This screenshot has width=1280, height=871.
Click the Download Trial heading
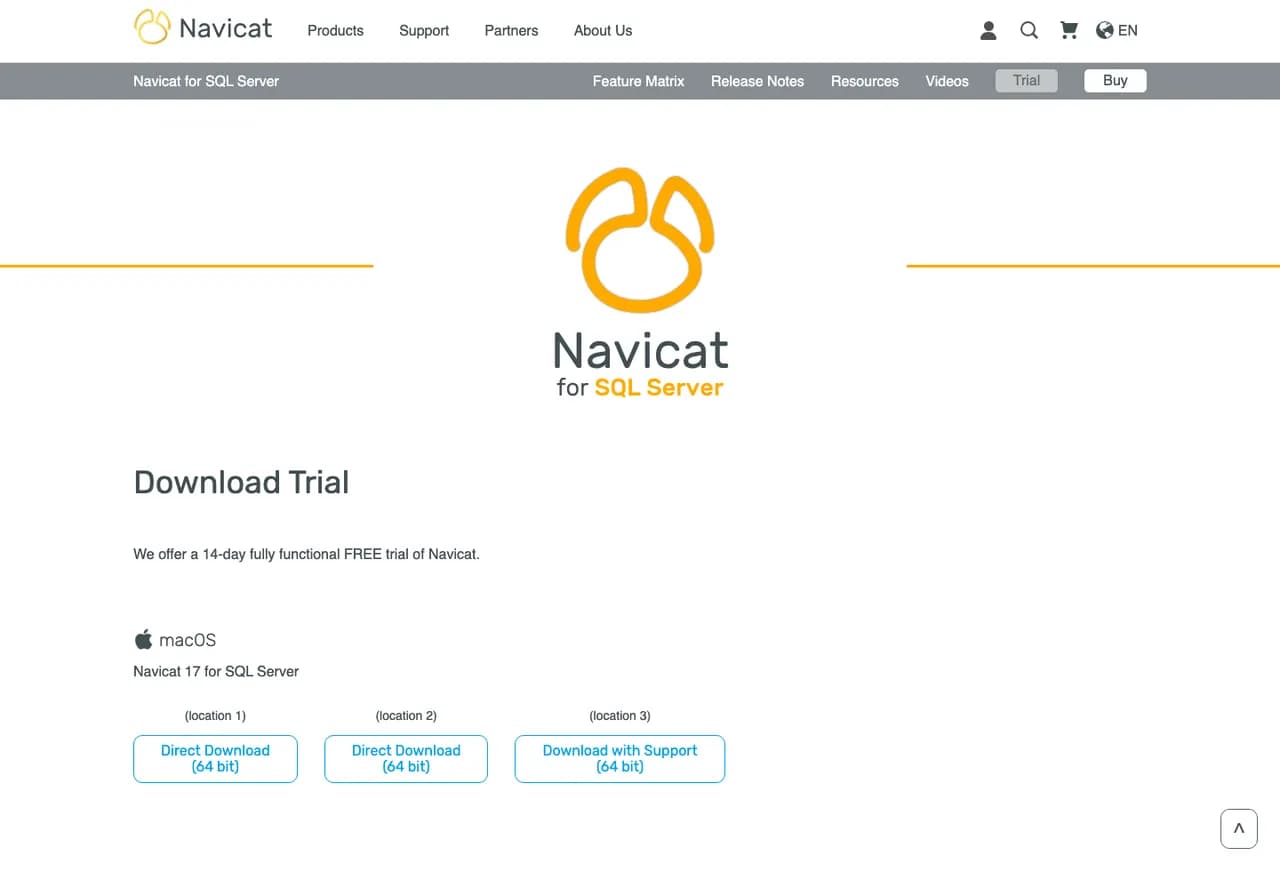coord(241,482)
